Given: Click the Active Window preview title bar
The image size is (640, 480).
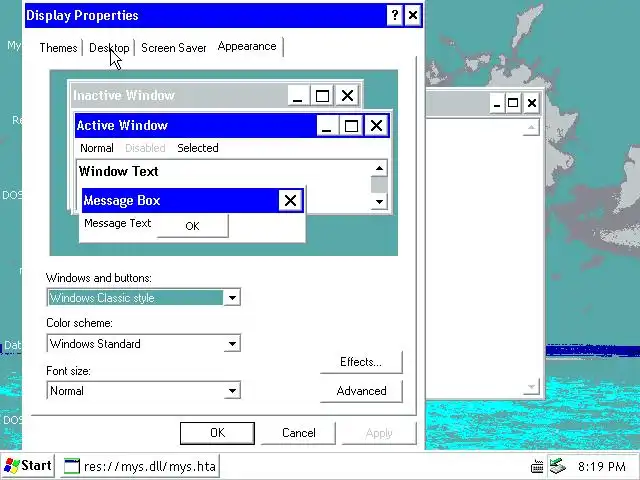Looking at the screenshot, I should [x=196, y=125].
